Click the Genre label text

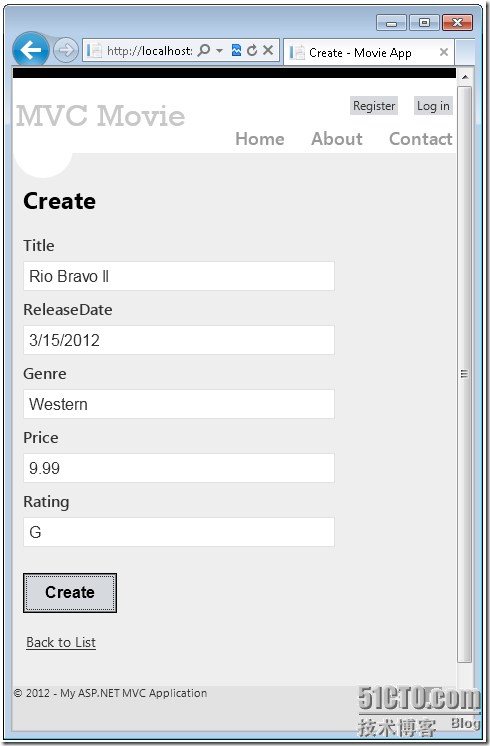[45, 374]
